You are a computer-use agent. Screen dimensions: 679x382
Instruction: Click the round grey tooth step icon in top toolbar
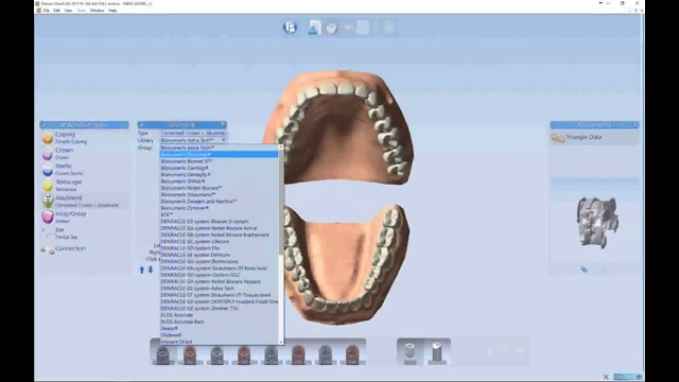[332, 28]
